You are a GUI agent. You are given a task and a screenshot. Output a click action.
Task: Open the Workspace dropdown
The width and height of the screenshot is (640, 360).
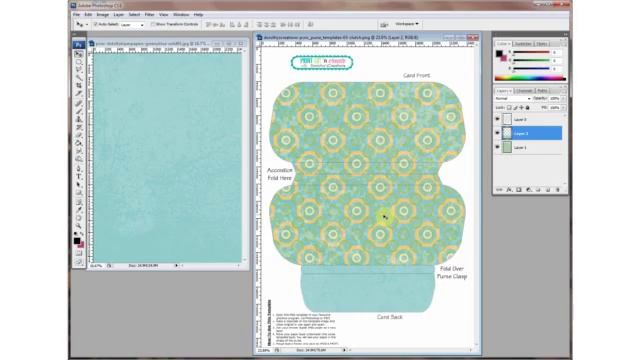[x=407, y=24]
